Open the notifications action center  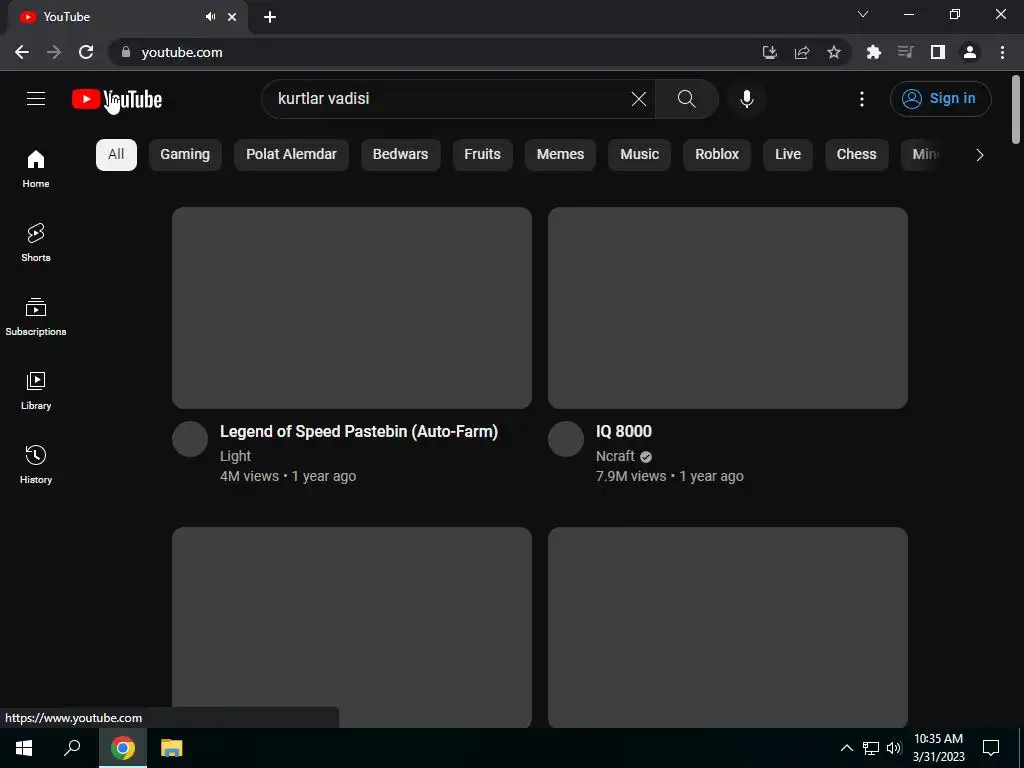pos(991,748)
